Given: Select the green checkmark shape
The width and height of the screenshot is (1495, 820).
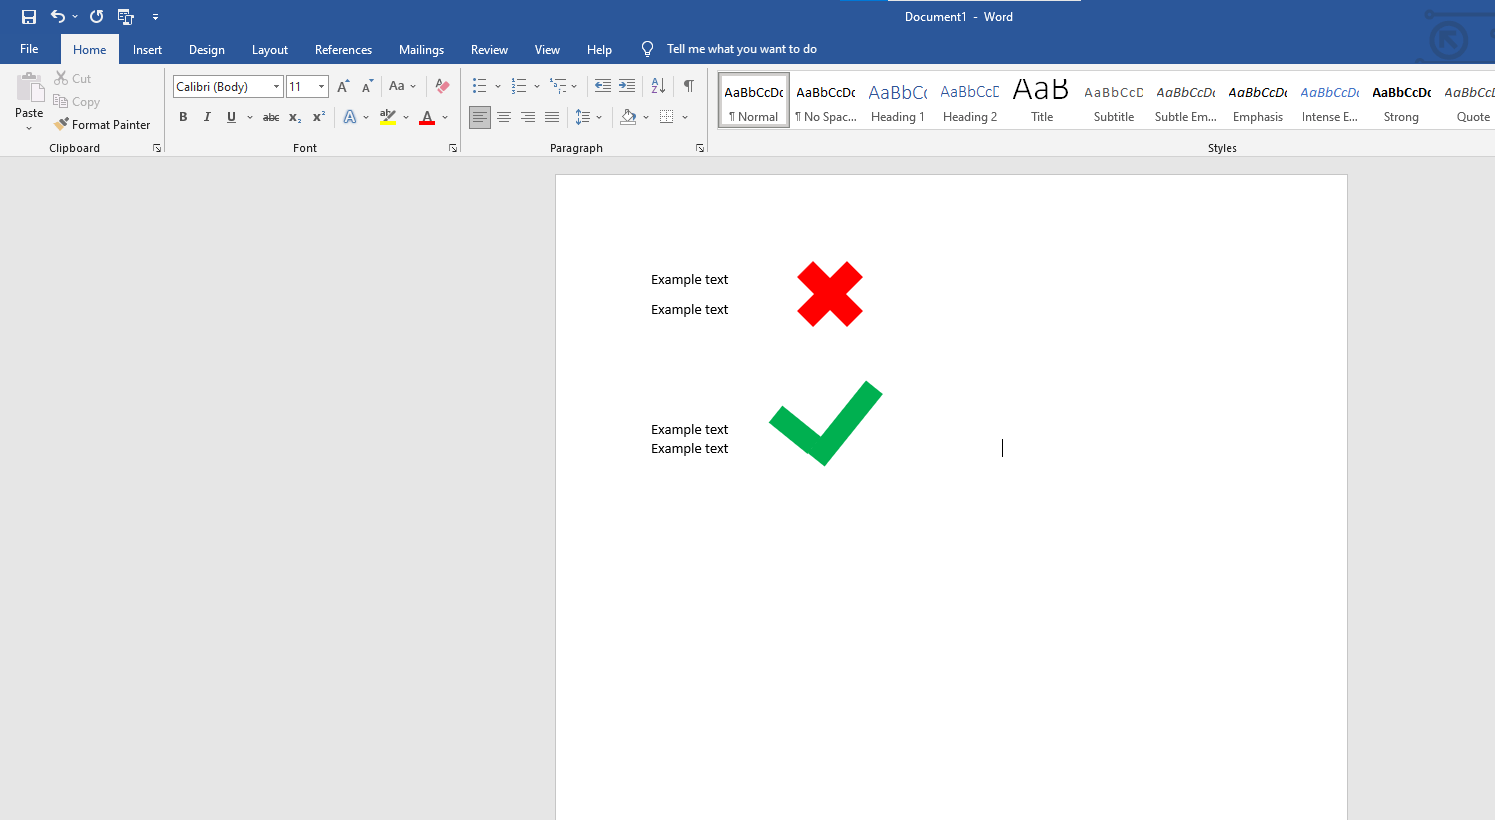Looking at the screenshot, I should (x=826, y=423).
